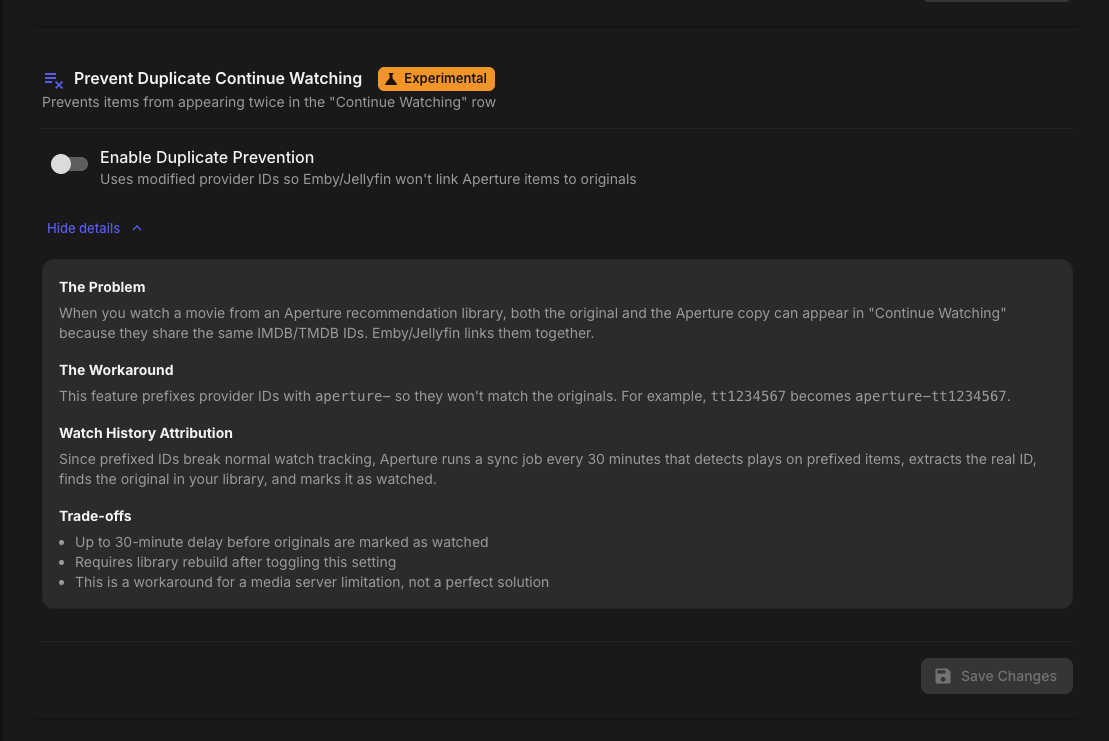Click the "Hide details" link

83,228
